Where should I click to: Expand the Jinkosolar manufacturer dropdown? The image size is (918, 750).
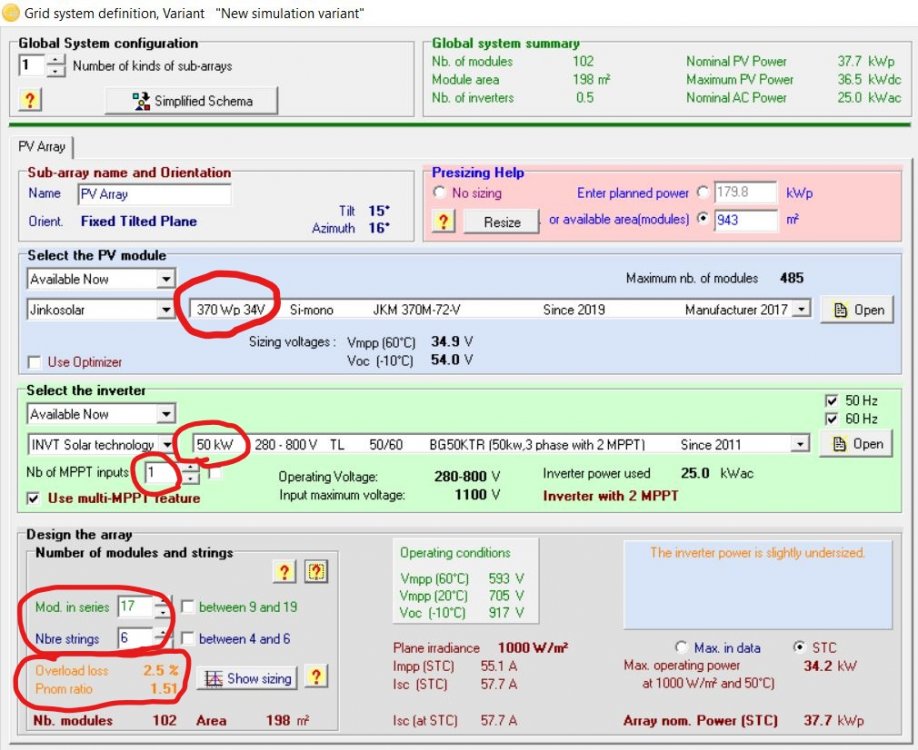click(166, 310)
